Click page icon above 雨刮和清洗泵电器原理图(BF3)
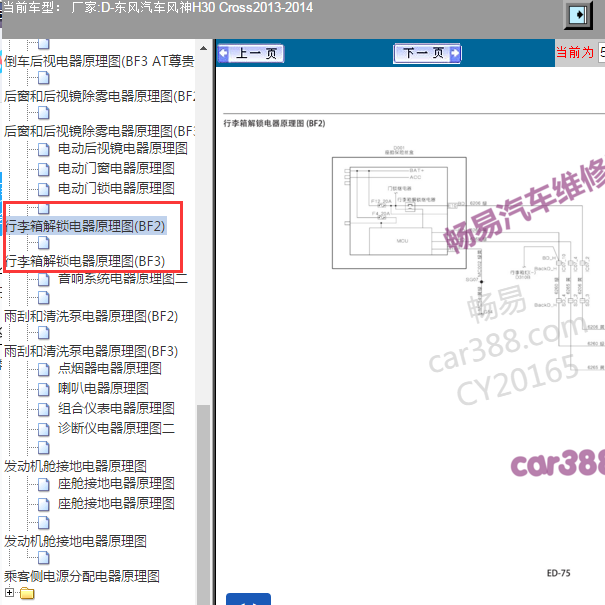 coord(44,333)
